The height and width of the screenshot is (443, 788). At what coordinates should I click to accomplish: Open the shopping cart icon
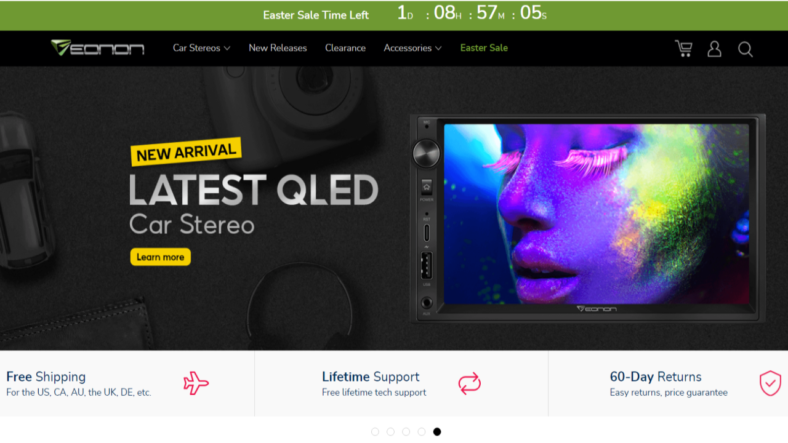683,49
